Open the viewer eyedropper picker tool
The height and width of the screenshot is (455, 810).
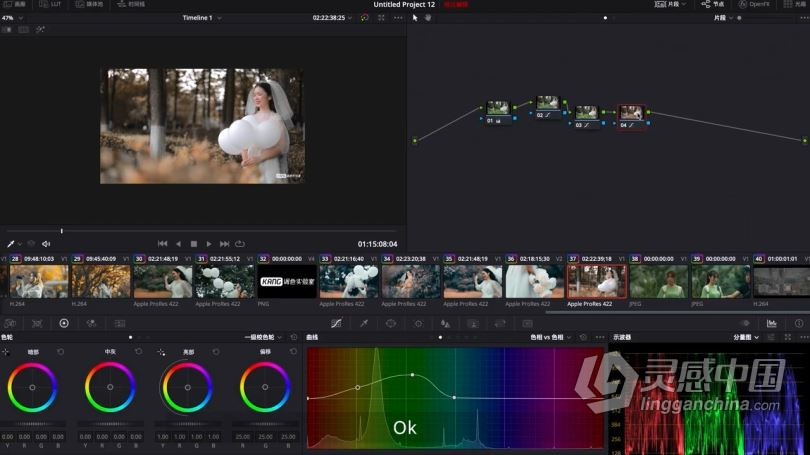tap(10, 244)
